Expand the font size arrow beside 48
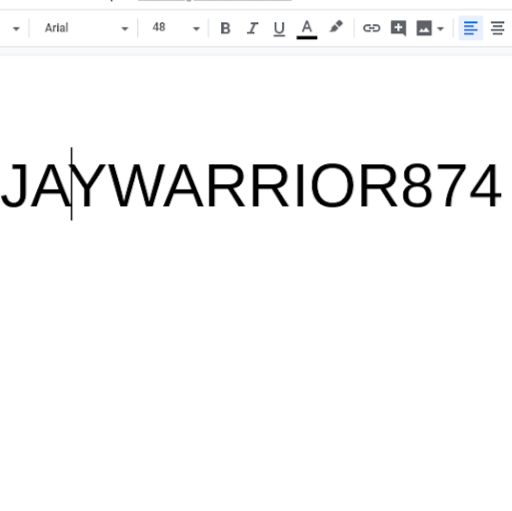 click(196, 29)
